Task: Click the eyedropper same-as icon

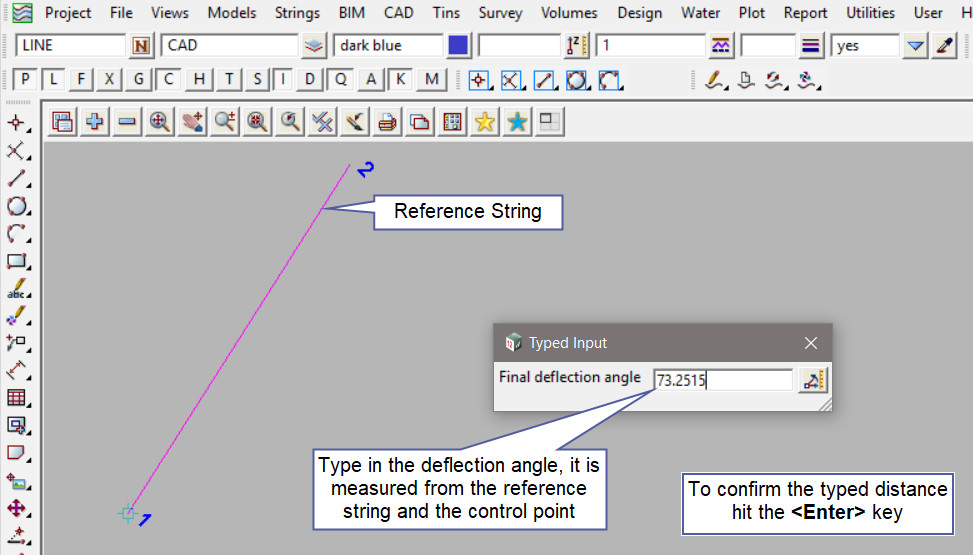Action: (x=944, y=46)
